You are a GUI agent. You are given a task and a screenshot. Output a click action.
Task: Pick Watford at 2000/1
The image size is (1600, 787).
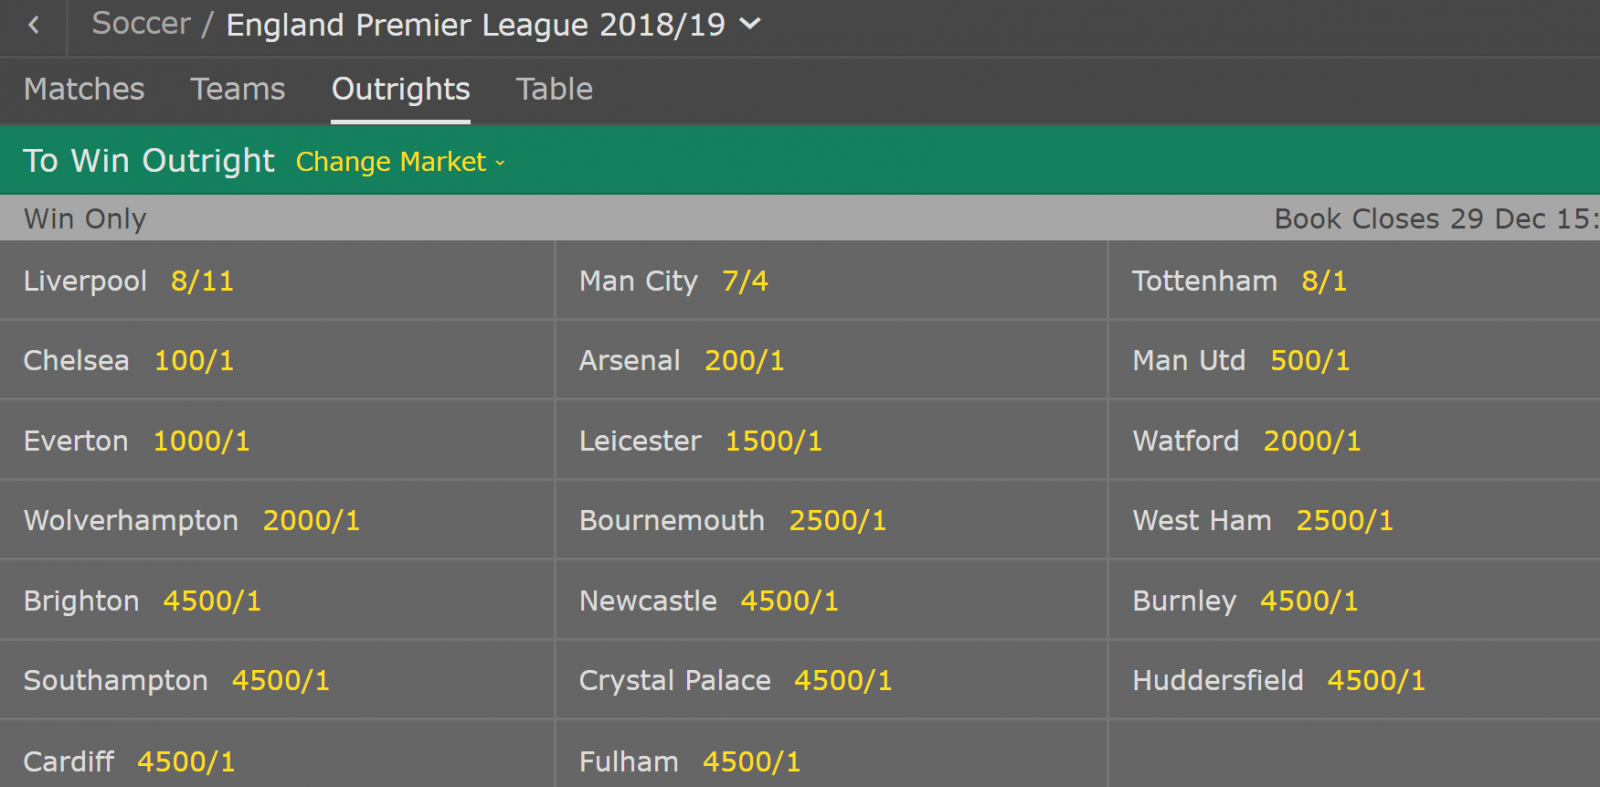tap(1312, 441)
